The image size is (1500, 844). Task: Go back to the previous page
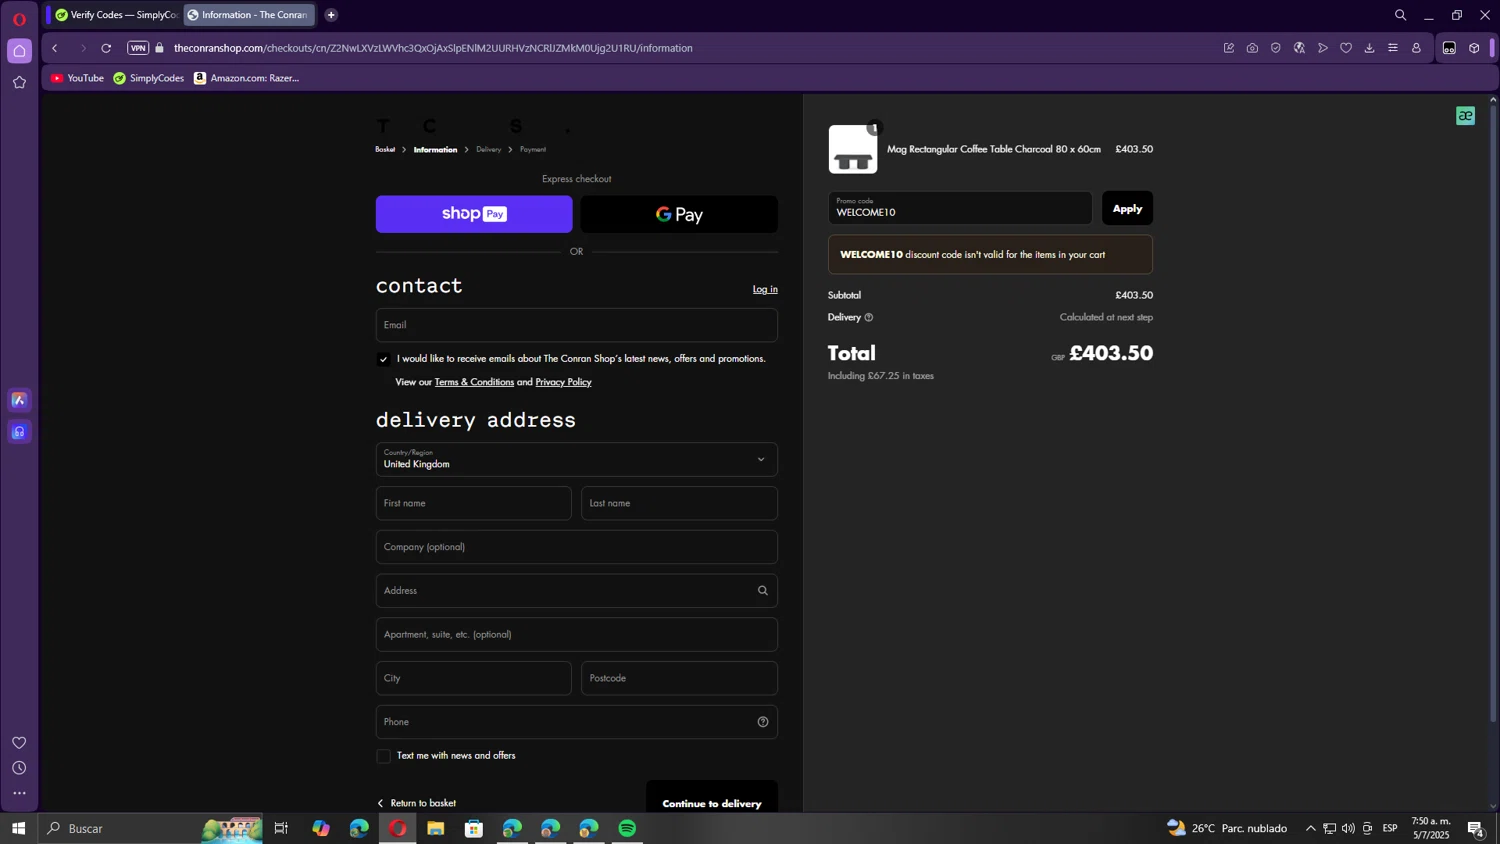pos(55,48)
